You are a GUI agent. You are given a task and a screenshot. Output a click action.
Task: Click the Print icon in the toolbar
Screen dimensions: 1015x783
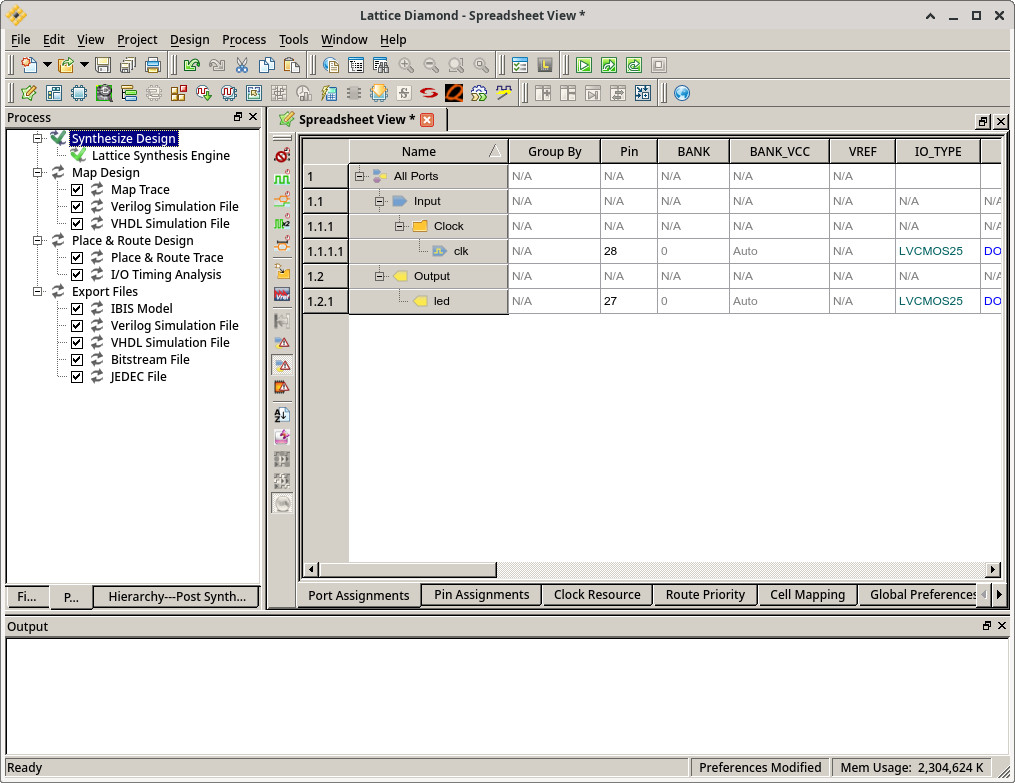coord(153,65)
